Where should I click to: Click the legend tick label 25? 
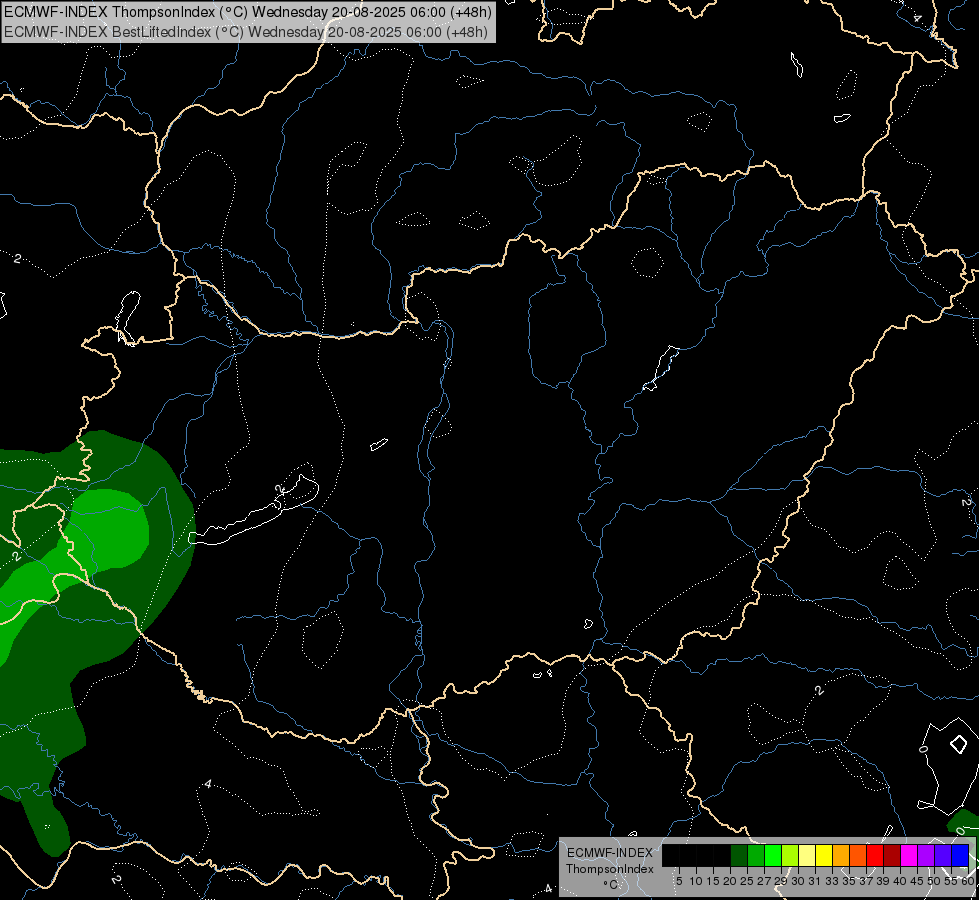pyautogui.click(x=747, y=881)
